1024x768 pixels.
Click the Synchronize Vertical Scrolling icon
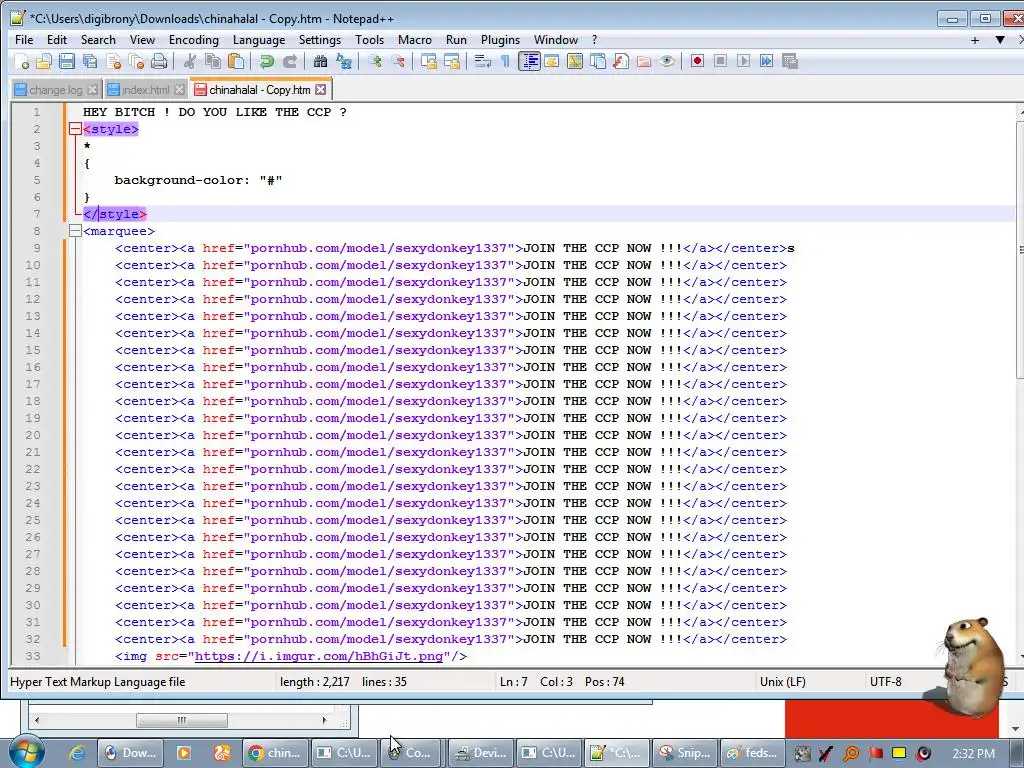pos(428,61)
